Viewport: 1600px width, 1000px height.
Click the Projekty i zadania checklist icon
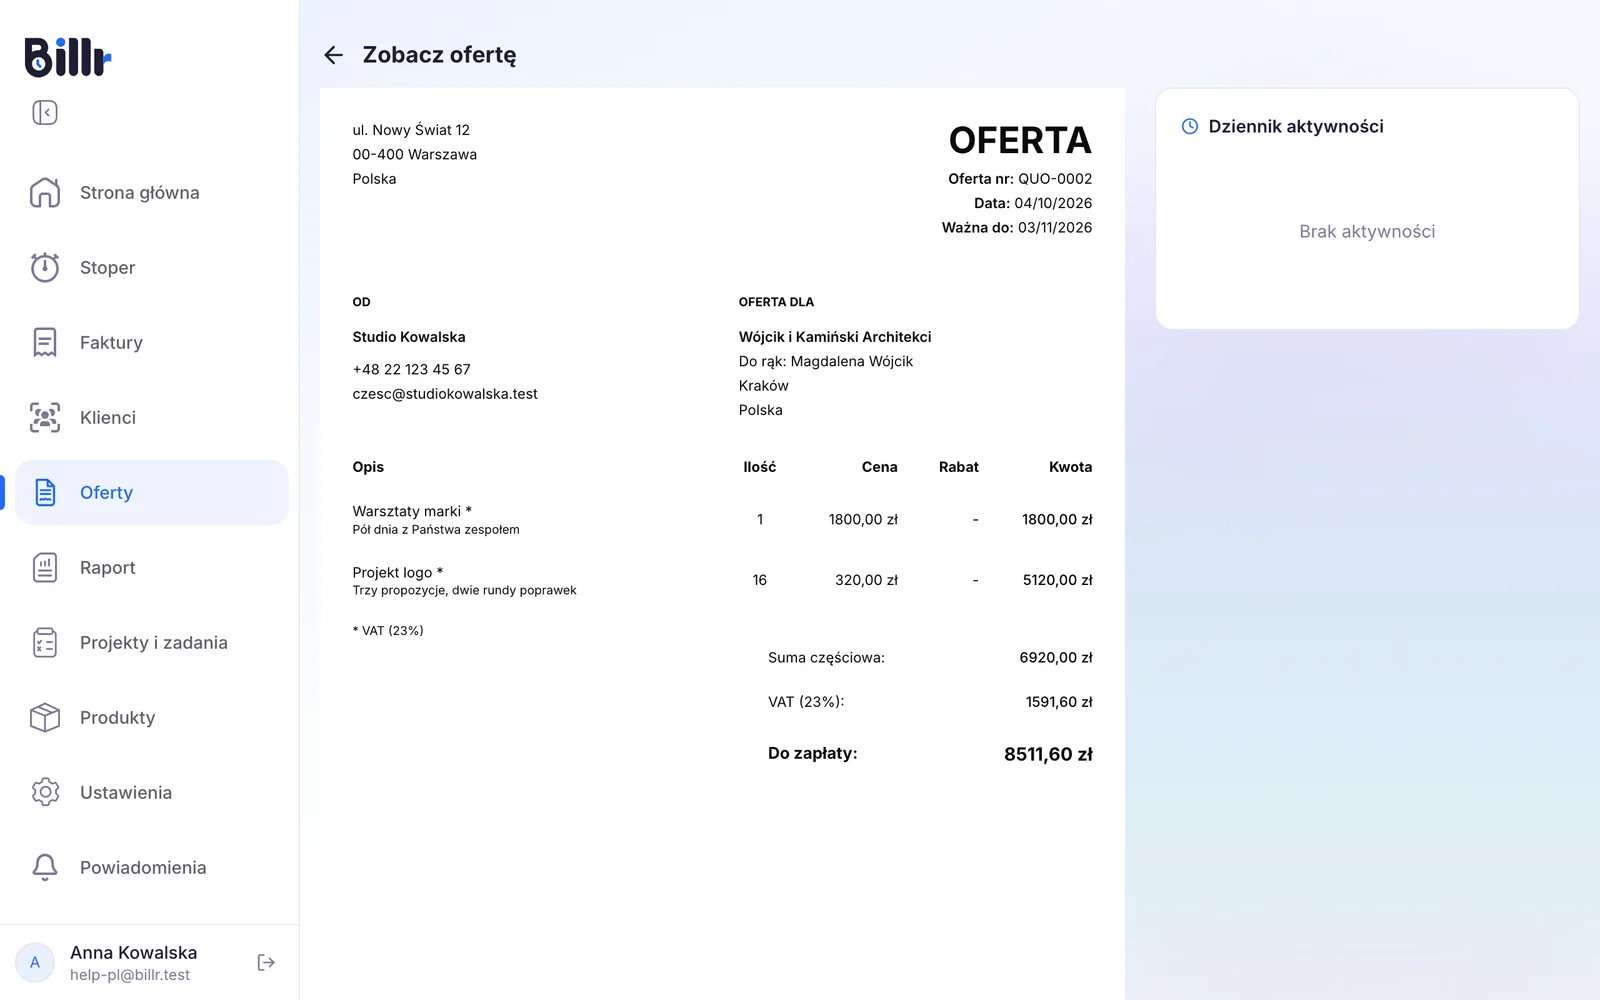point(45,642)
